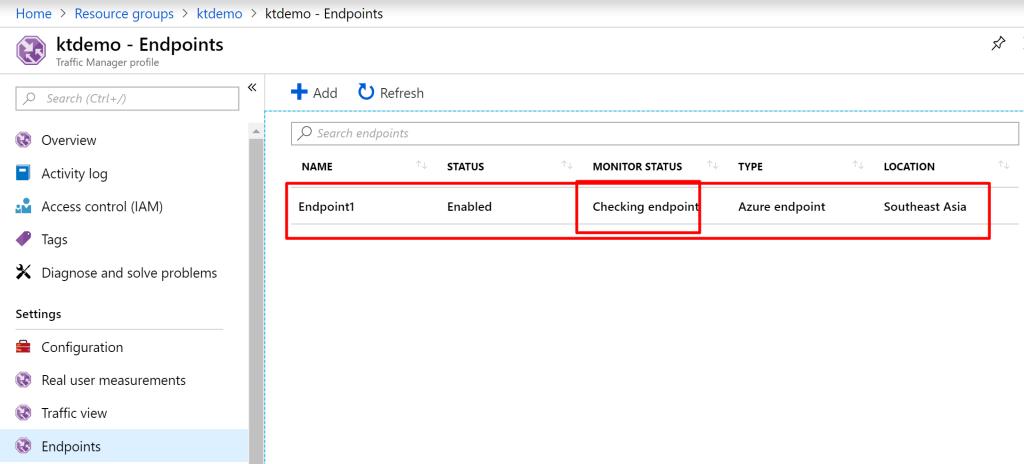This screenshot has height=464, width=1024.
Task: Sort by the LOCATION column header
Action: (x=909, y=167)
